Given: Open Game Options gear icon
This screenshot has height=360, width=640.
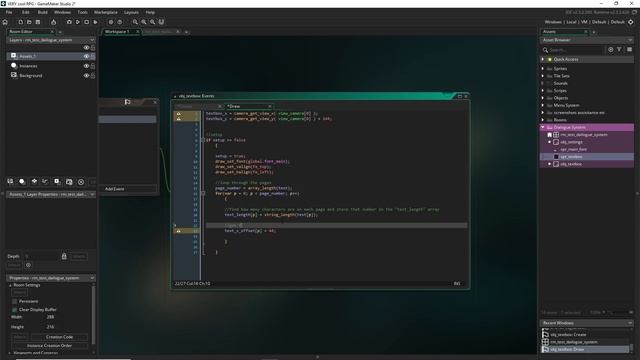Looking at the screenshot, I should pos(111,22).
